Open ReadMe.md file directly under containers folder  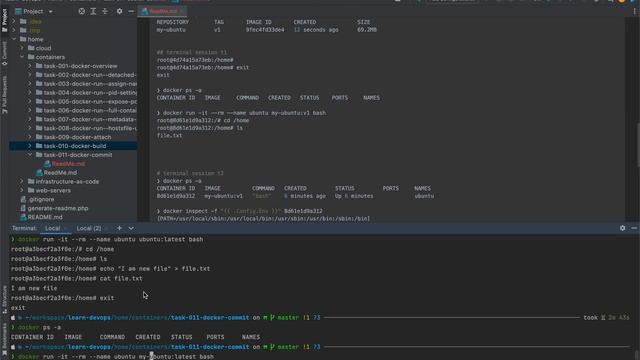56,173
